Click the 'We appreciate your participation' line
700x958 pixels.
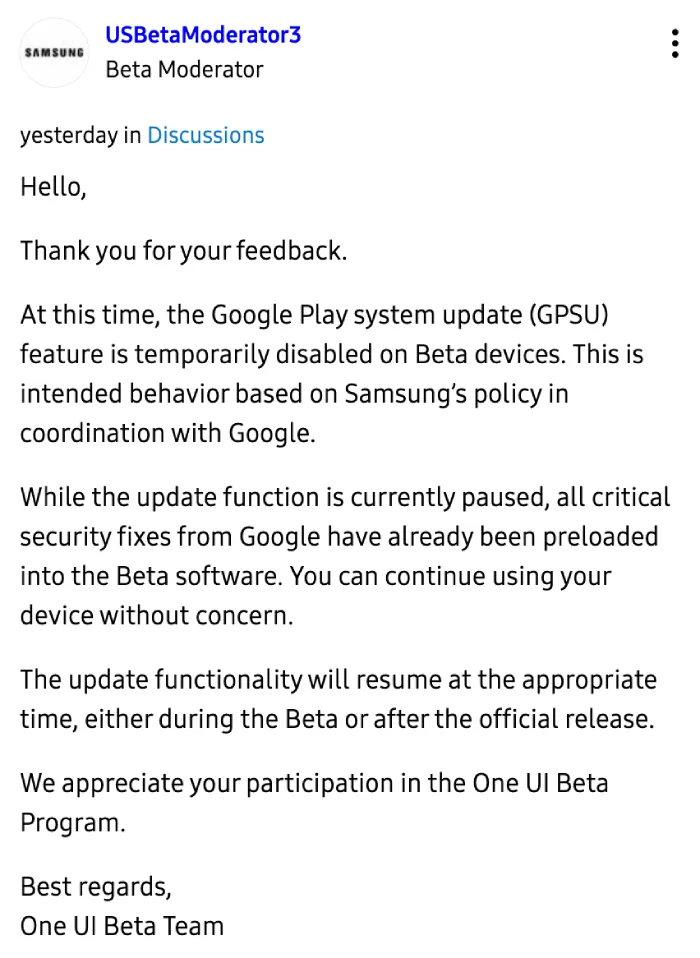[314, 783]
